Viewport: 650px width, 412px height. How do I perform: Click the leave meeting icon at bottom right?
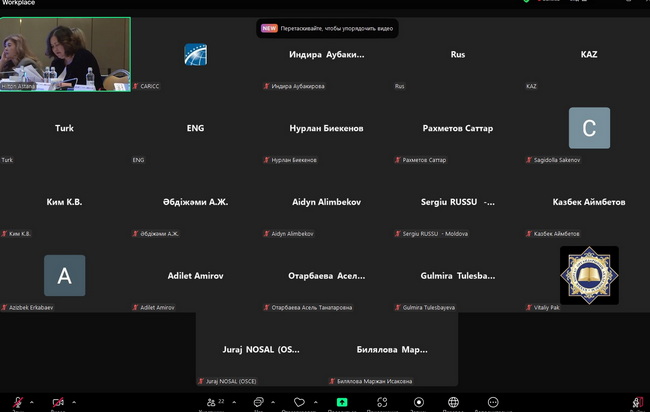[636, 402]
